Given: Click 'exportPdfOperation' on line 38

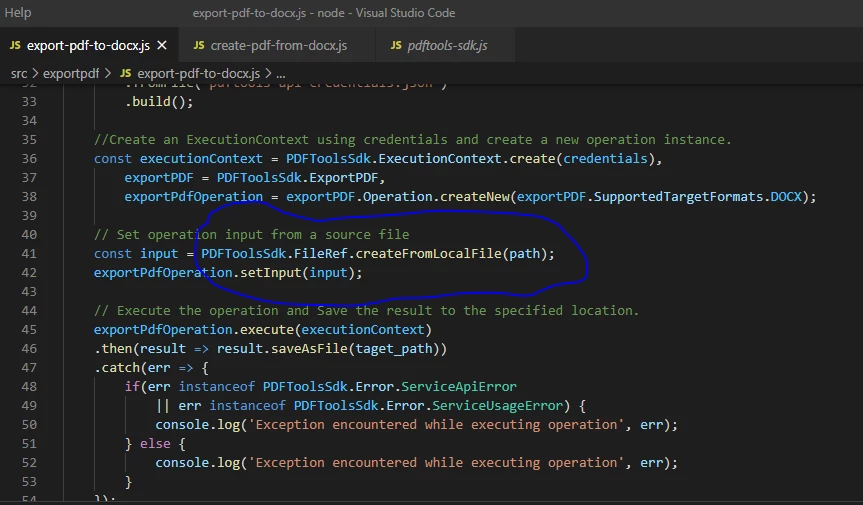Looking at the screenshot, I should 193,197.
